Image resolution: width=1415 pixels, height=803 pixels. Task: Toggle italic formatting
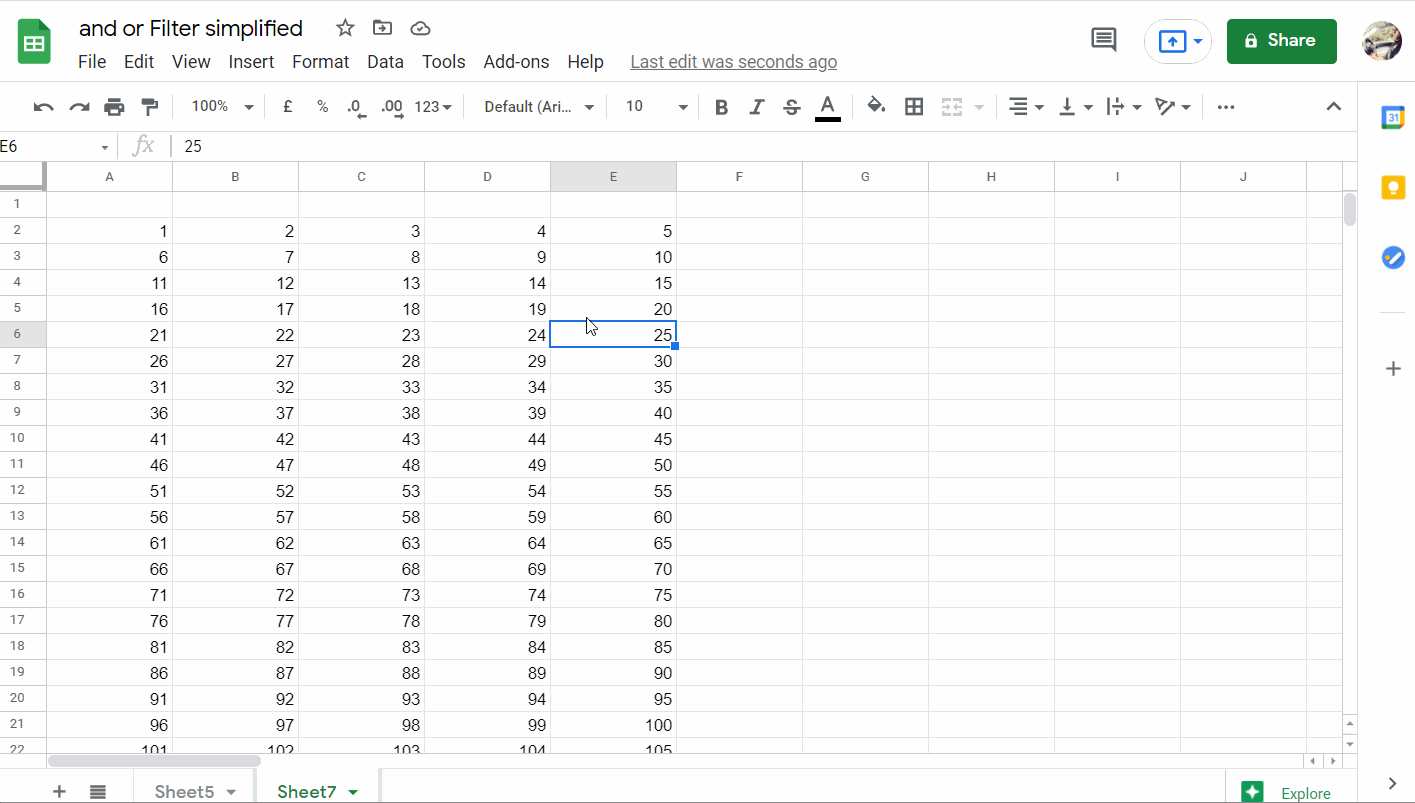point(756,106)
